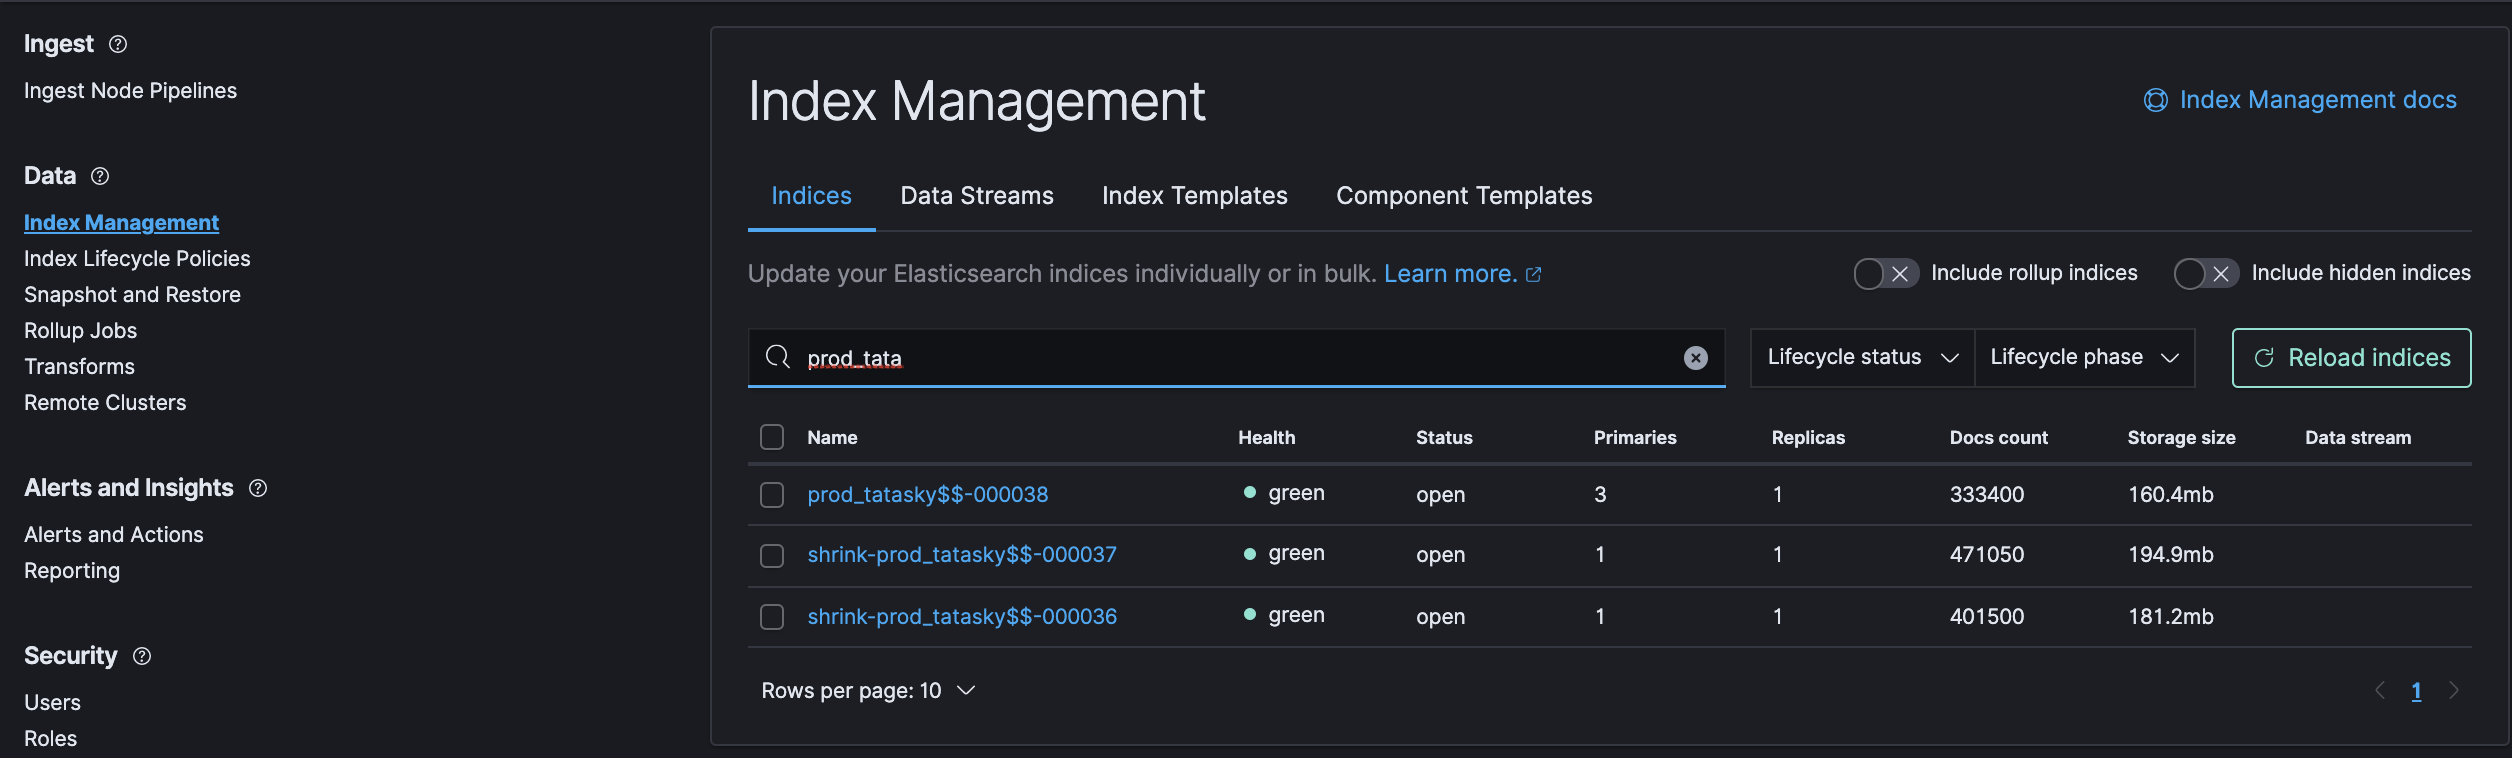The width and height of the screenshot is (2512, 758).
Task: Check the box for prod_tatasky$$-000038
Action: click(x=772, y=495)
